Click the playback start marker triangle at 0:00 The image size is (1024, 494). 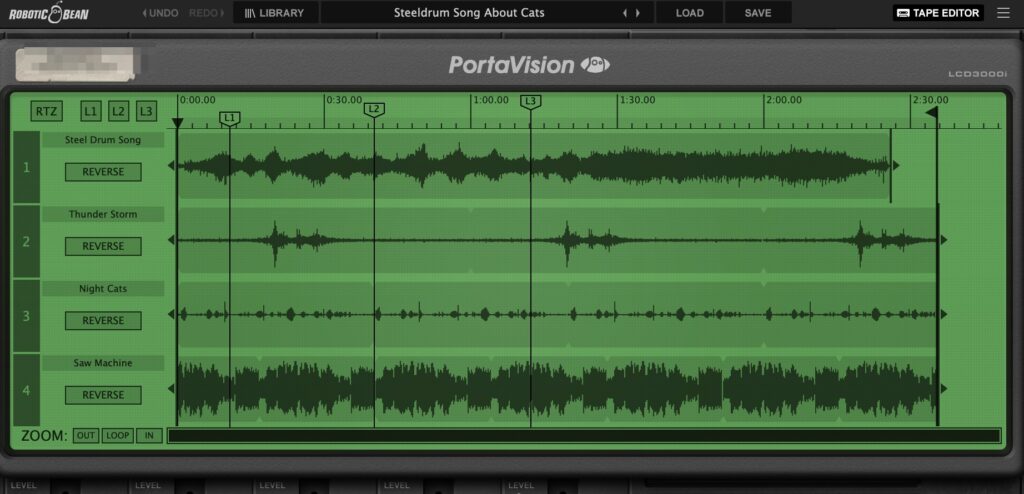pyautogui.click(x=177, y=123)
